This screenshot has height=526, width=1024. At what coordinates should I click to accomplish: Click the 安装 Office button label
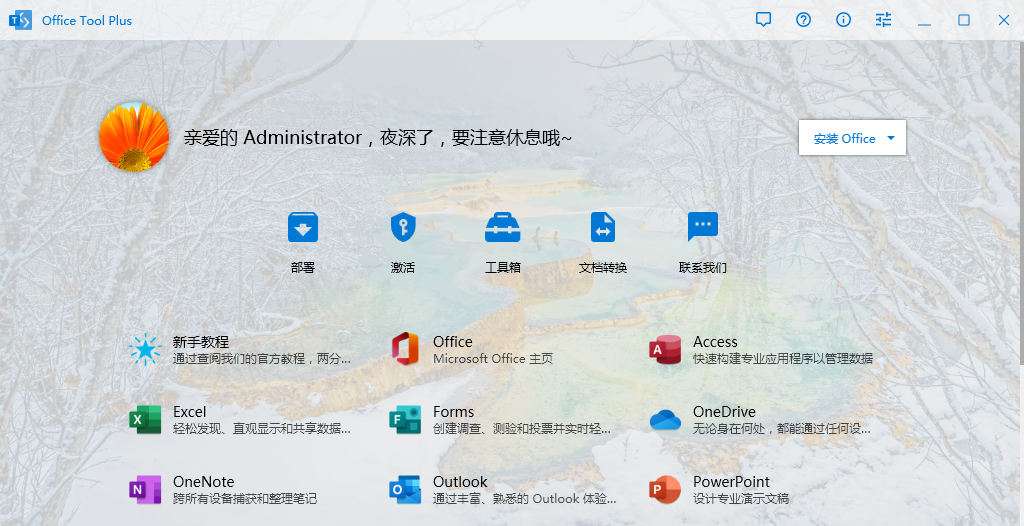click(844, 139)
